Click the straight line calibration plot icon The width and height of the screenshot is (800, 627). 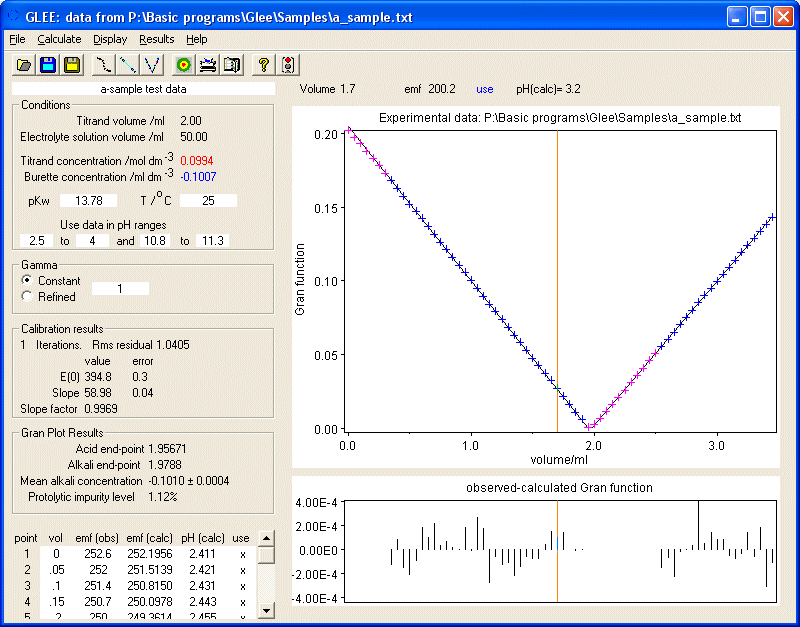[127, 65]
